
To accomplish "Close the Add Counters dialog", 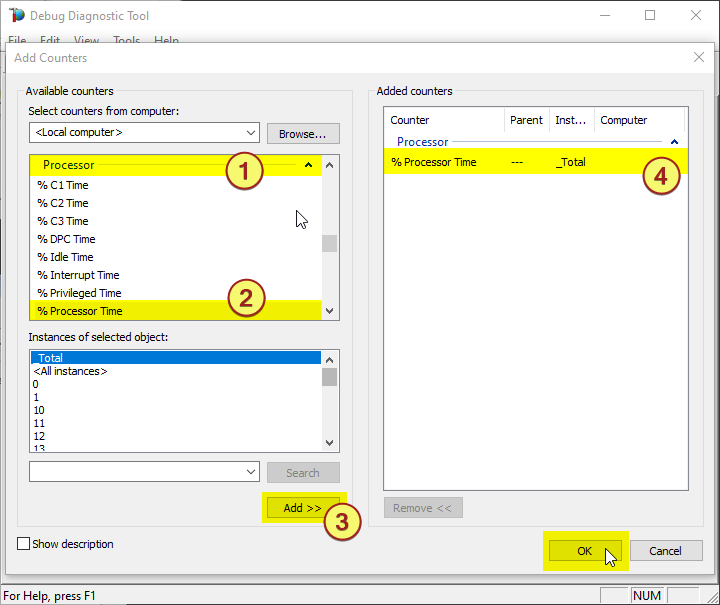I will [x=698, y=57].
